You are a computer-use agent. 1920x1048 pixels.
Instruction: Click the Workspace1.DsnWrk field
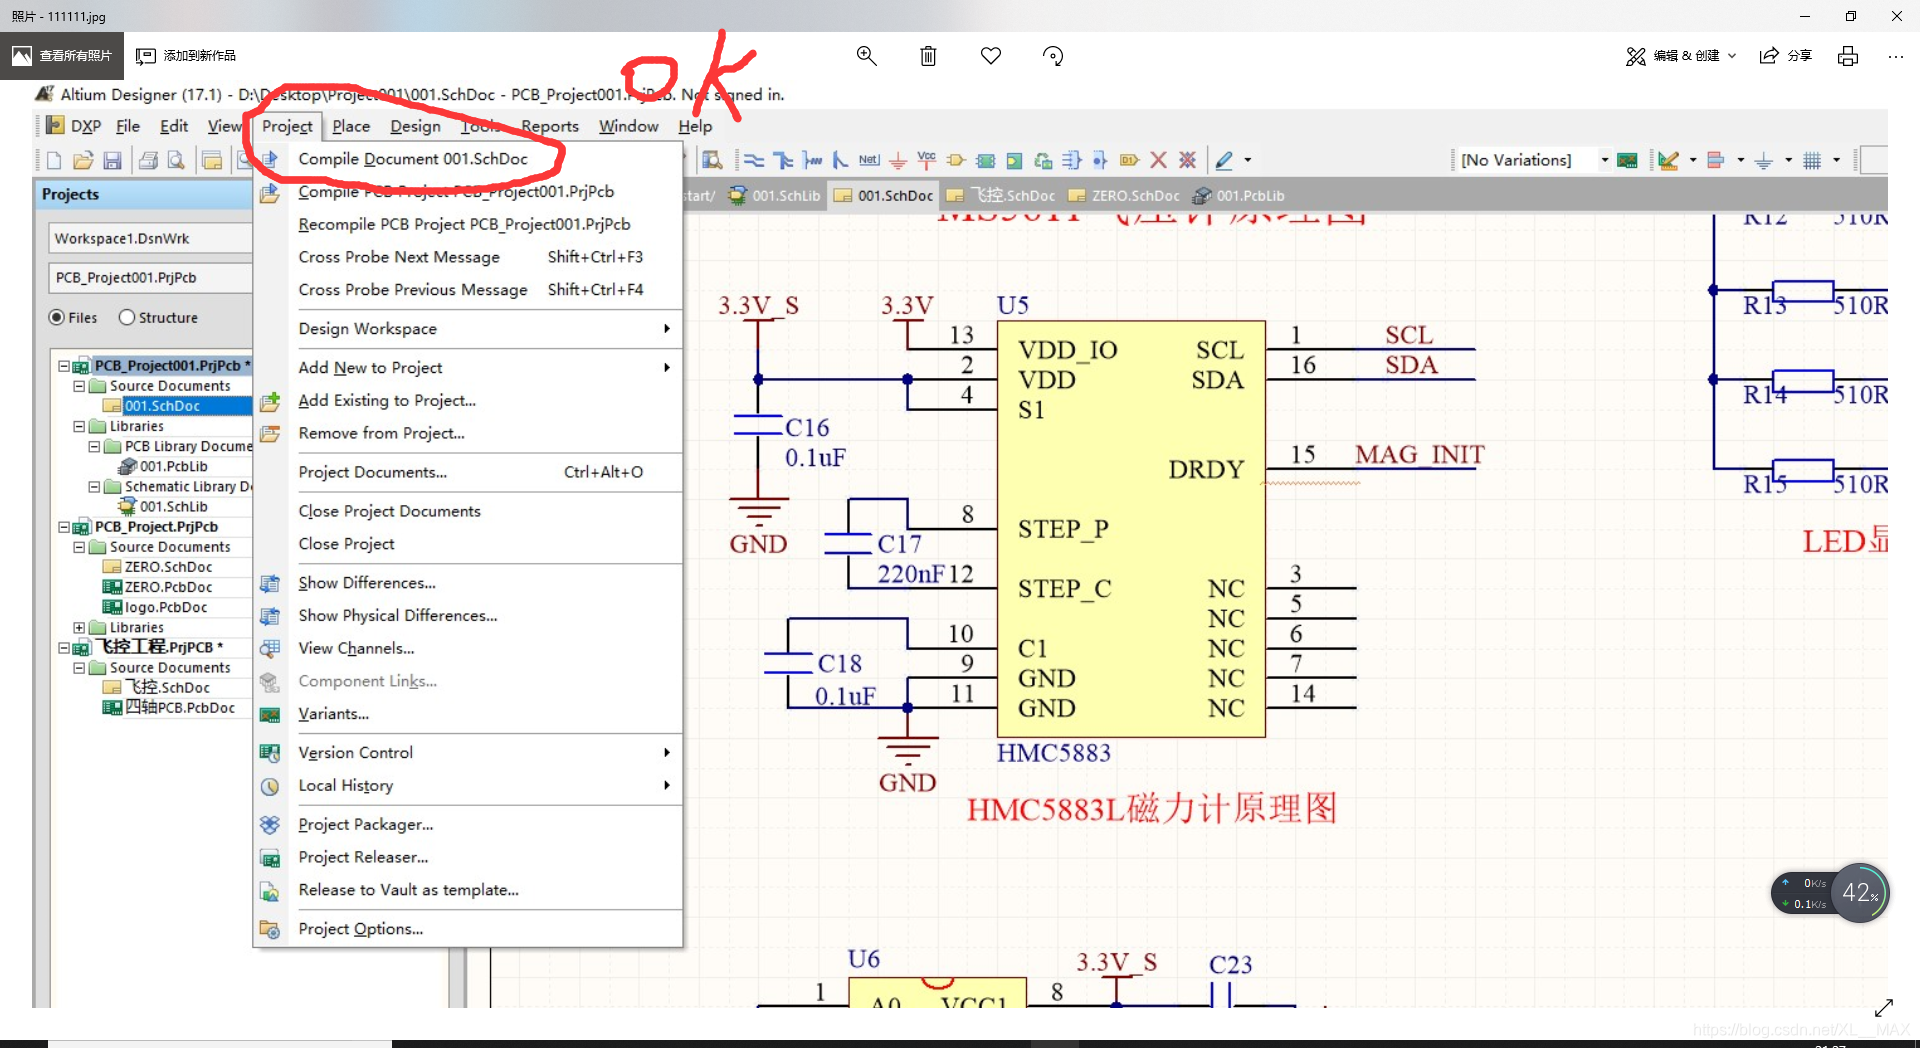point(150,238)
